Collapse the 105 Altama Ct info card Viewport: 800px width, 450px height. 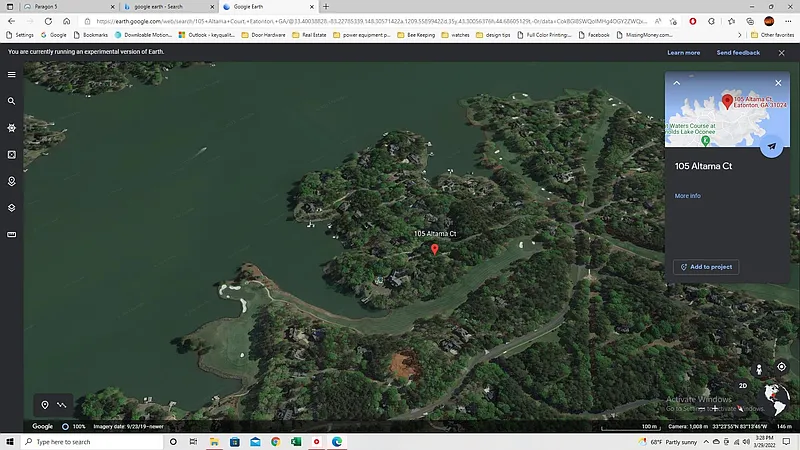coord(677,83)
